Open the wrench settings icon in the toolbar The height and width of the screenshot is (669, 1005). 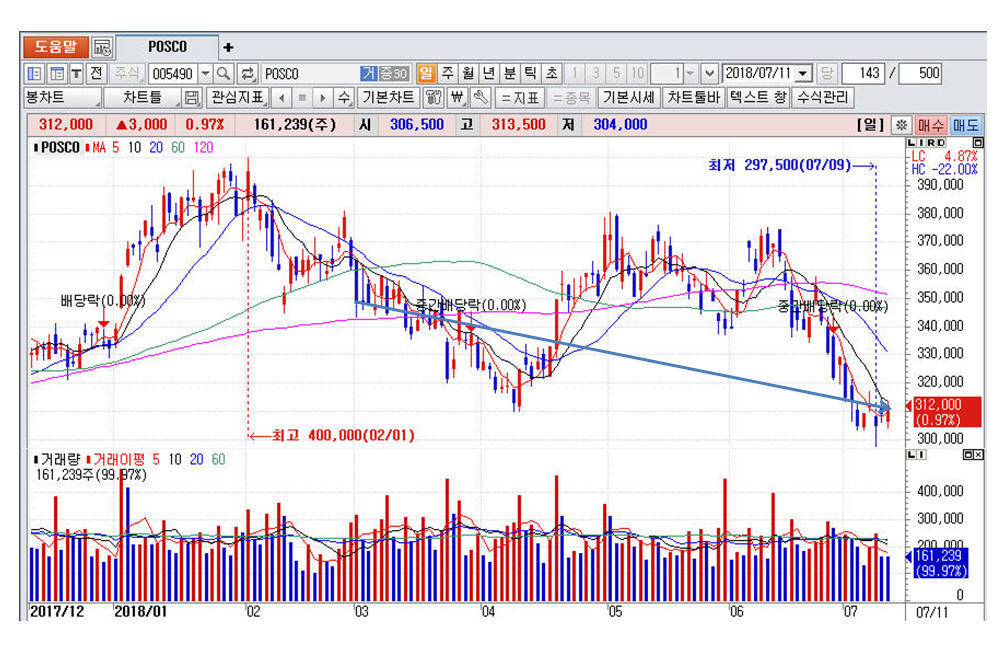pyautogui.click(x=481, y=98)
